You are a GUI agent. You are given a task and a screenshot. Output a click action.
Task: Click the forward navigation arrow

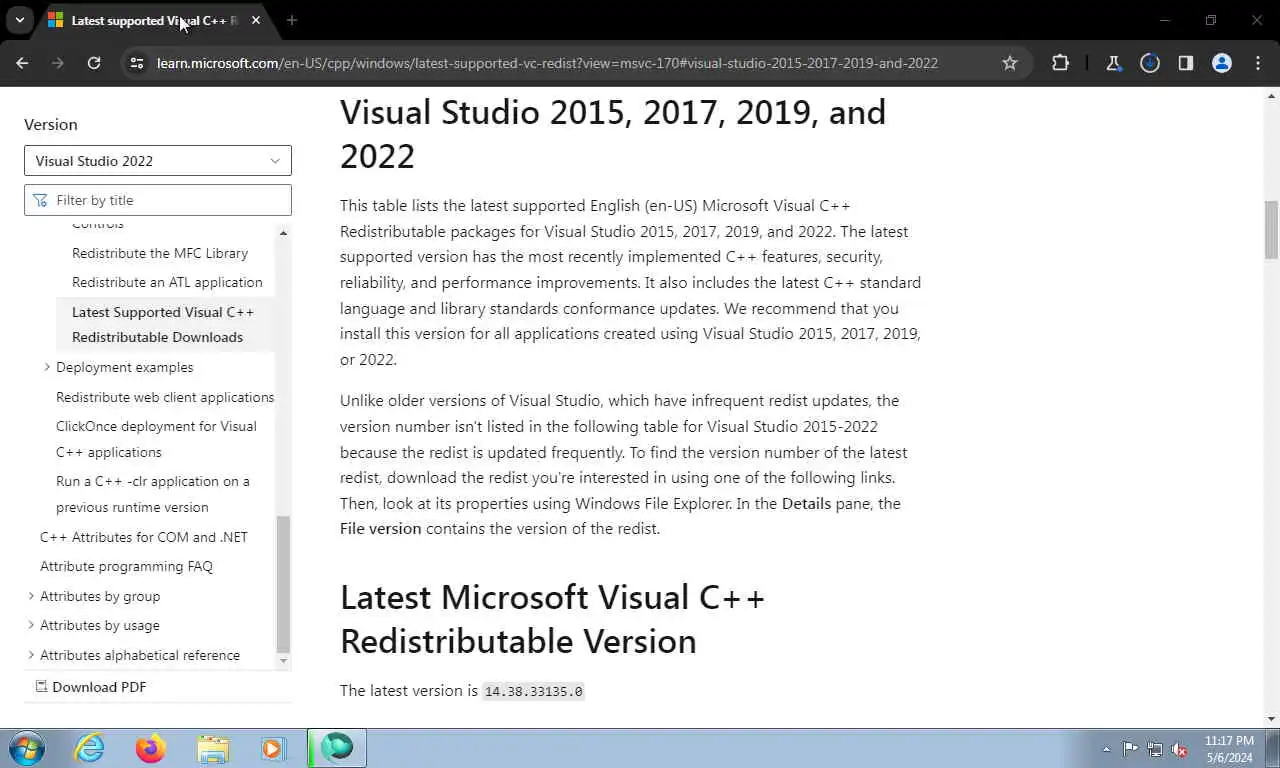(x=57, y=63)
